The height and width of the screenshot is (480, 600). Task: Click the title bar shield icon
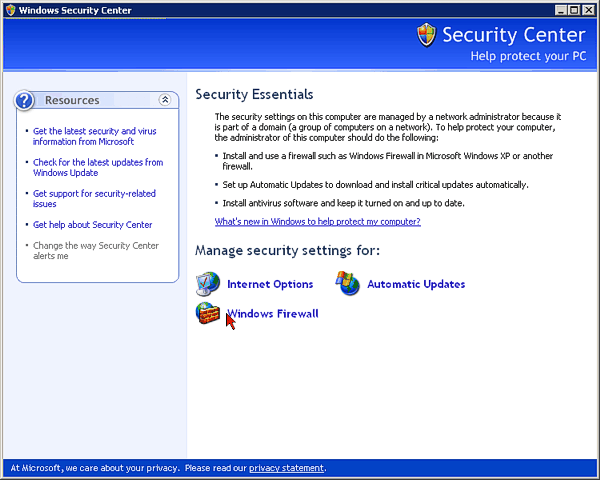click(11, 10)
